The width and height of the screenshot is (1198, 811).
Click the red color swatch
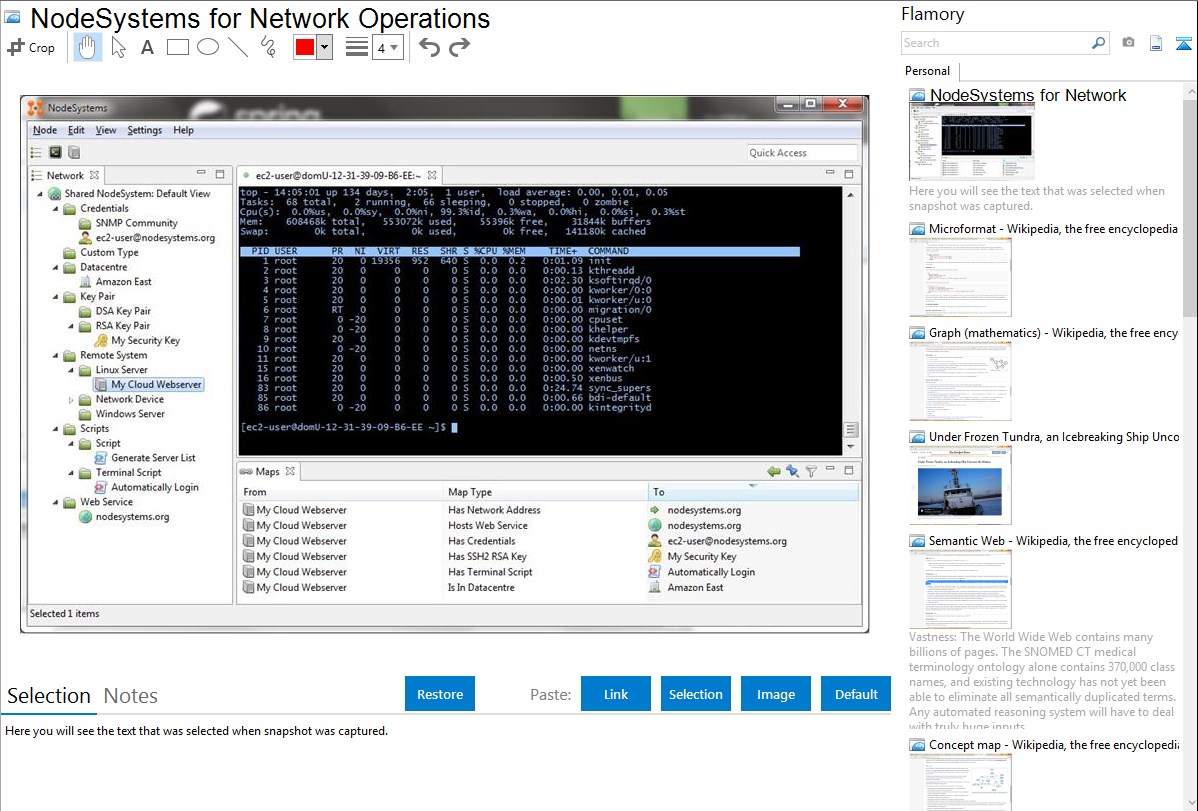tap(305, 47)
